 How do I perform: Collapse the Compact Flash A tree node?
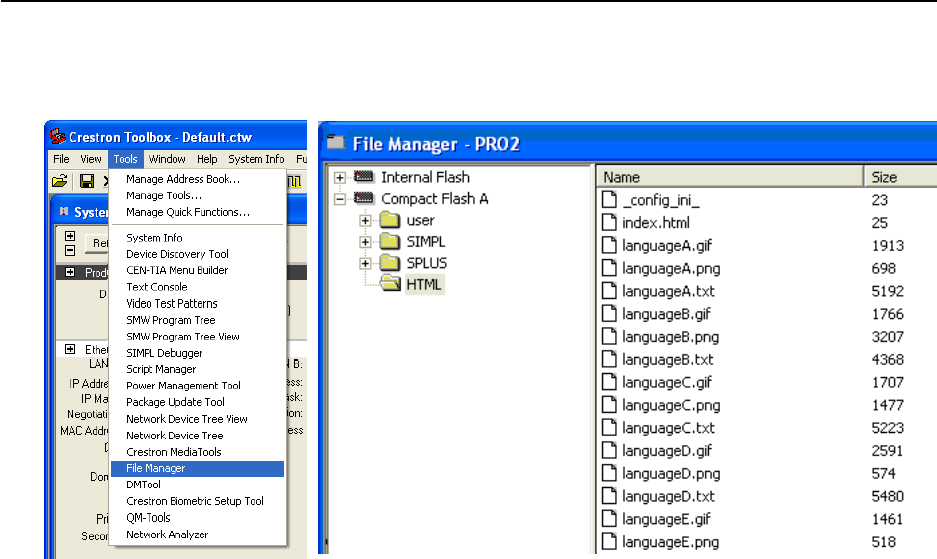339,199
